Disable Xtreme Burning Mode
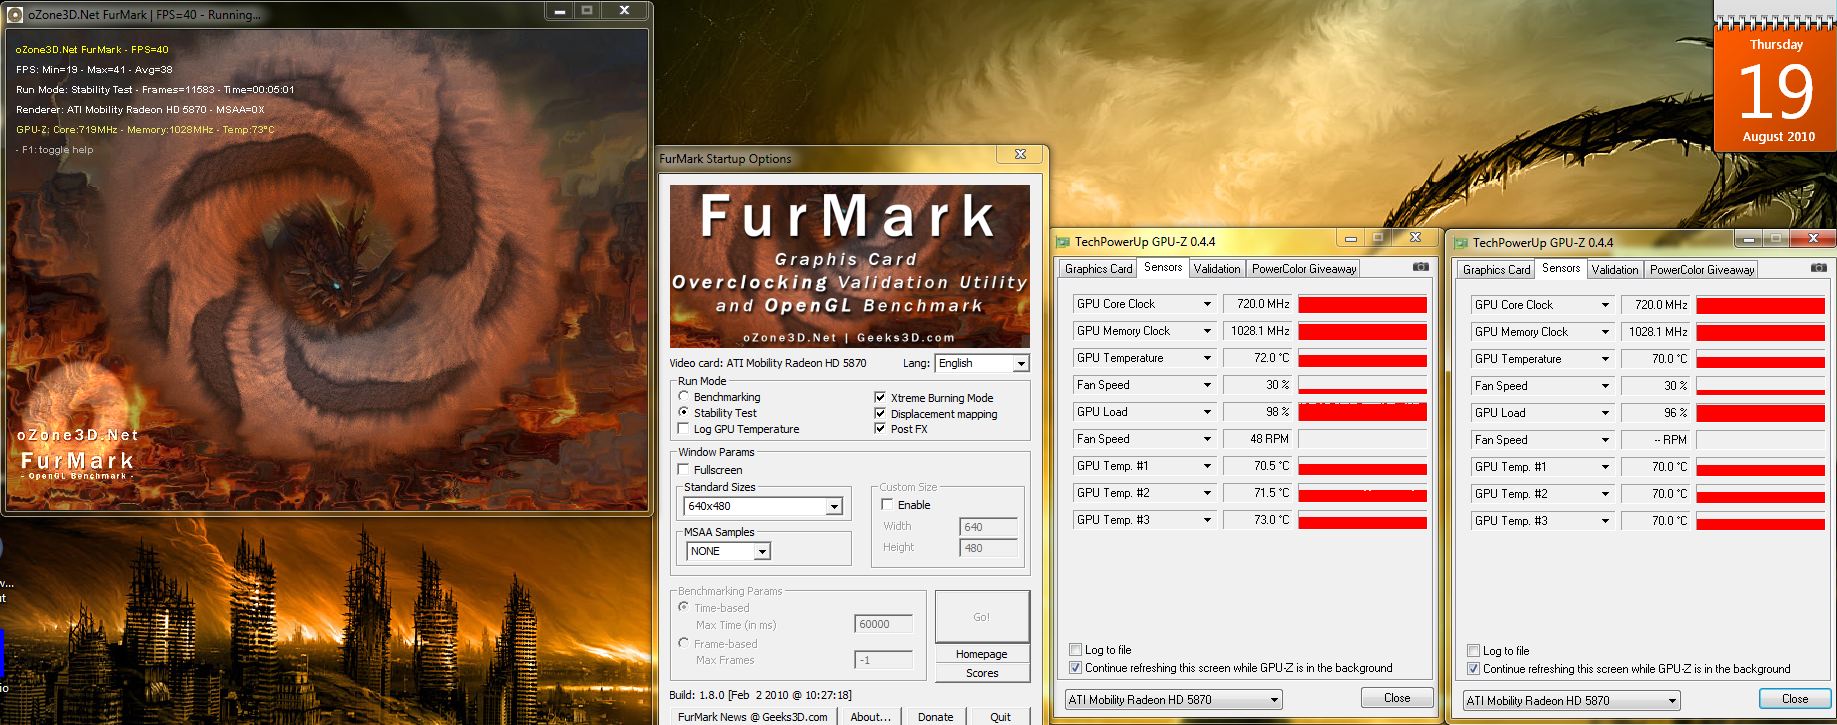This screenshot has width=1837, height=725. pos(880,397)
